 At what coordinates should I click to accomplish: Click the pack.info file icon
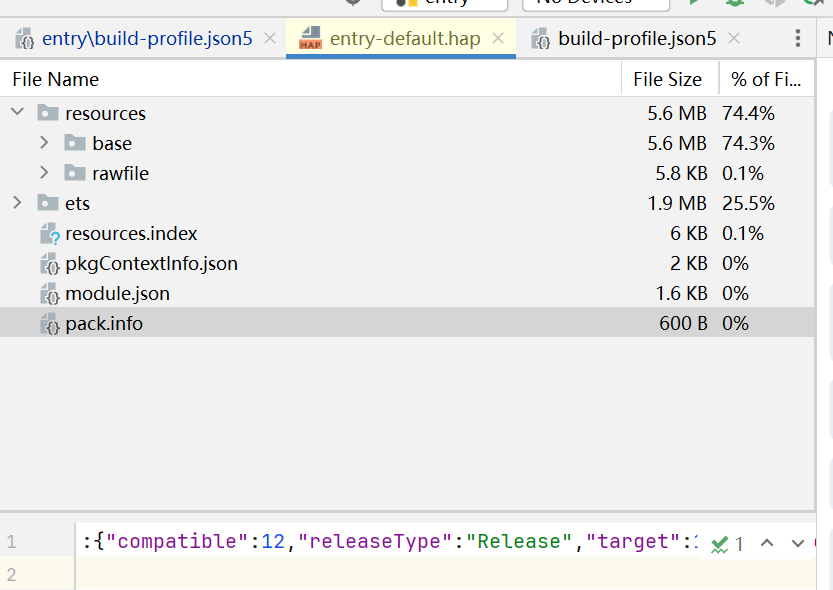pos(49,324)
